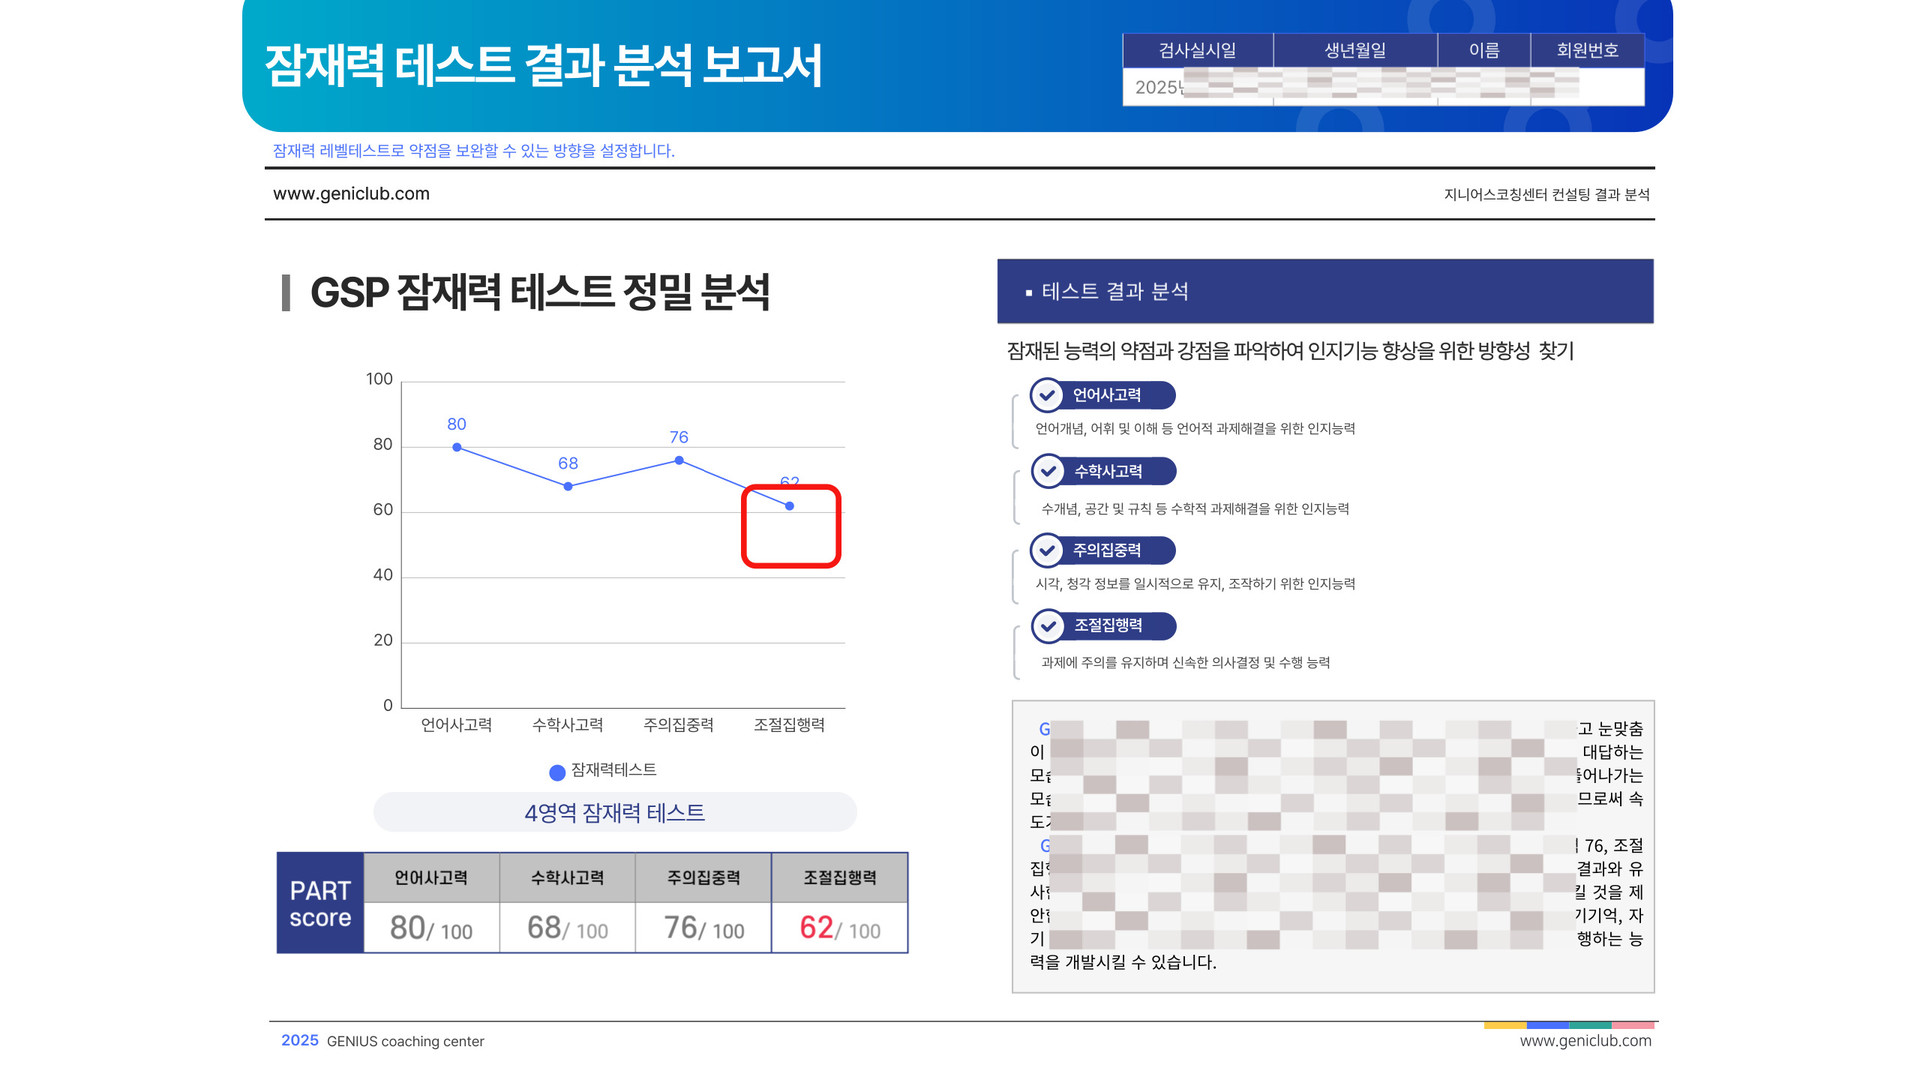Open the www.geniclub.com link under the header
1920x1080 pixels.
351,194
